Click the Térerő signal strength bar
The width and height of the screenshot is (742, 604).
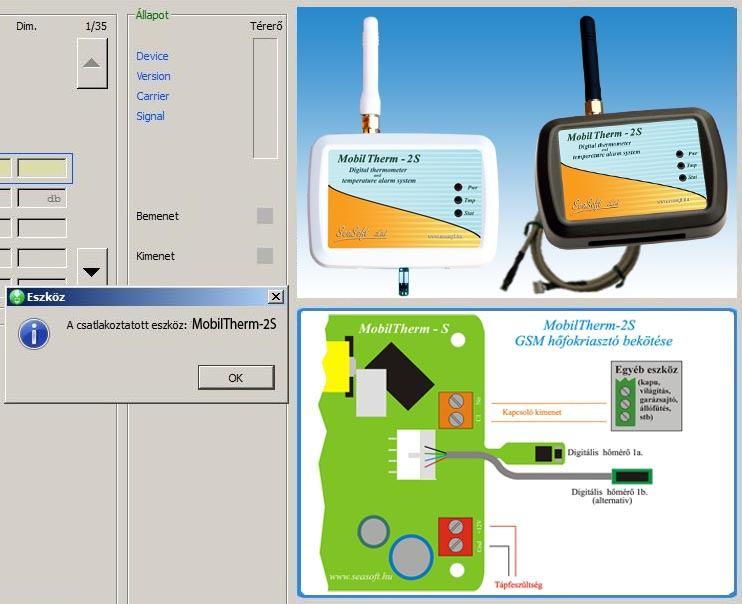tap(265, 98)
